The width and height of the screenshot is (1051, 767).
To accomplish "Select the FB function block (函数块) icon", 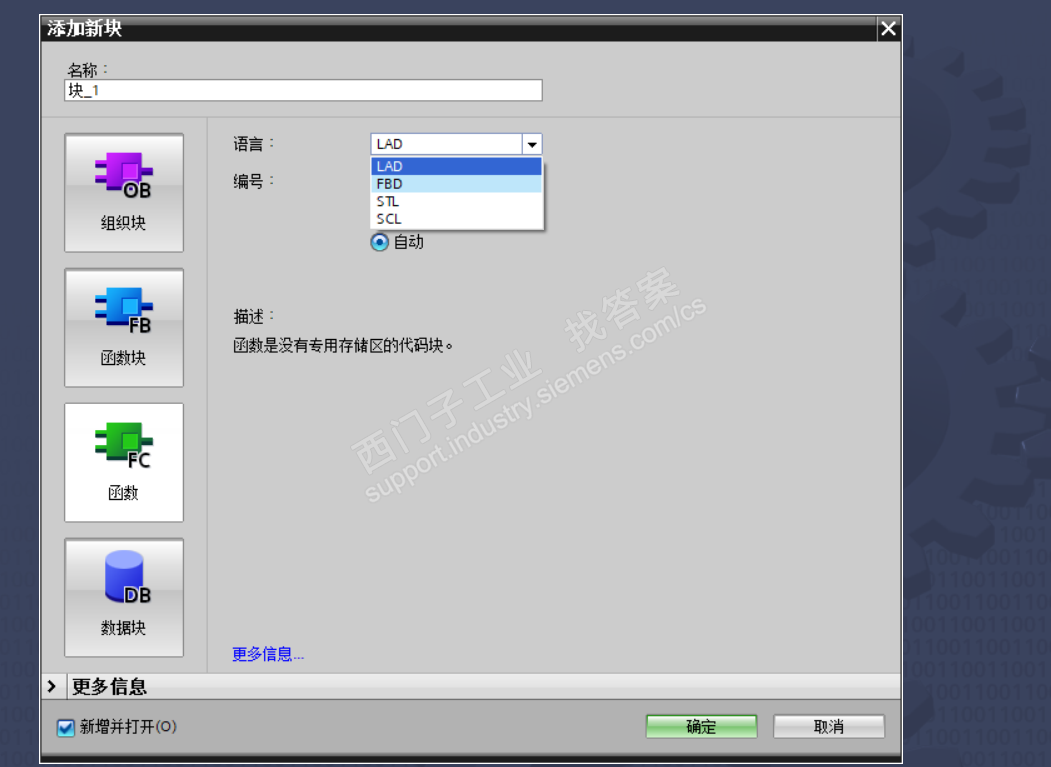I will 124,327.
